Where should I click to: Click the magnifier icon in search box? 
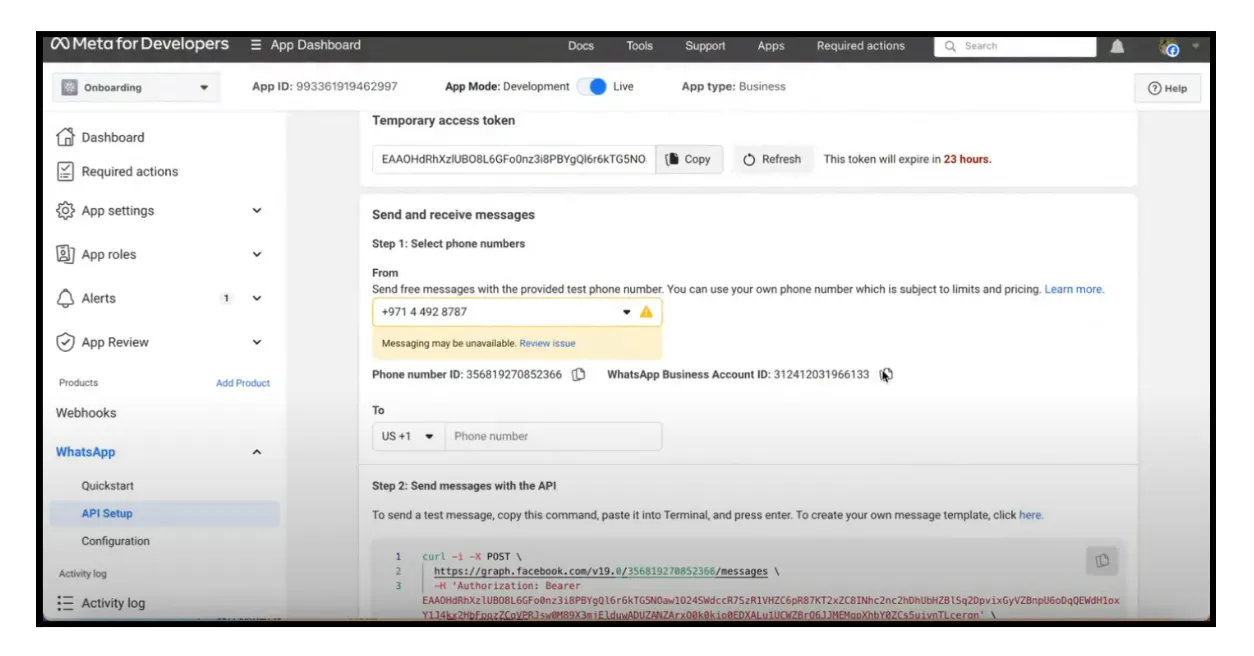tap(951, 46)
